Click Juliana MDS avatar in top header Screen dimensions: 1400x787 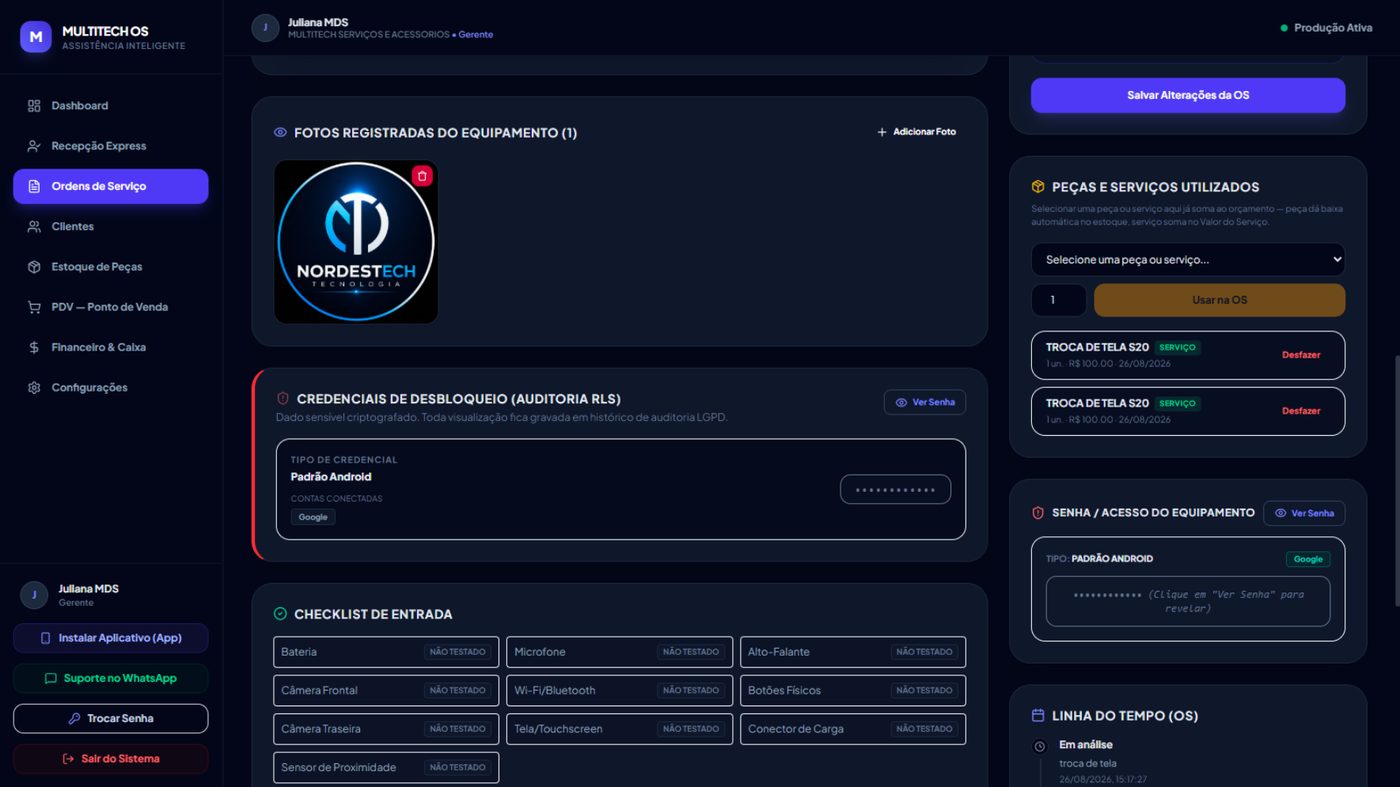[265, 28]
